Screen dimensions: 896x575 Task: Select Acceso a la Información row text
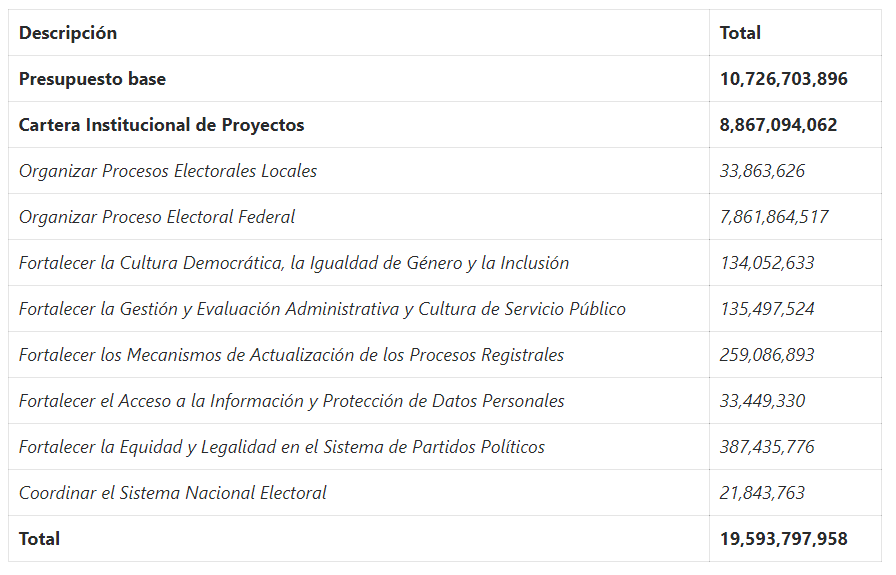click(x=291, y=401)
